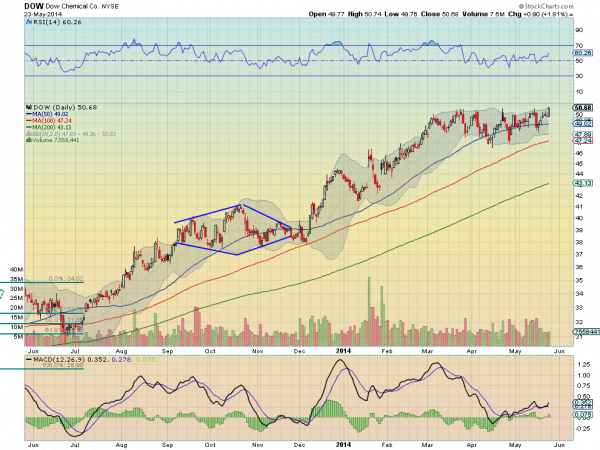The image size is (600, 450).
Task: Click the 47.89 Bollinger tag on right axis
Action: (583, 134)
